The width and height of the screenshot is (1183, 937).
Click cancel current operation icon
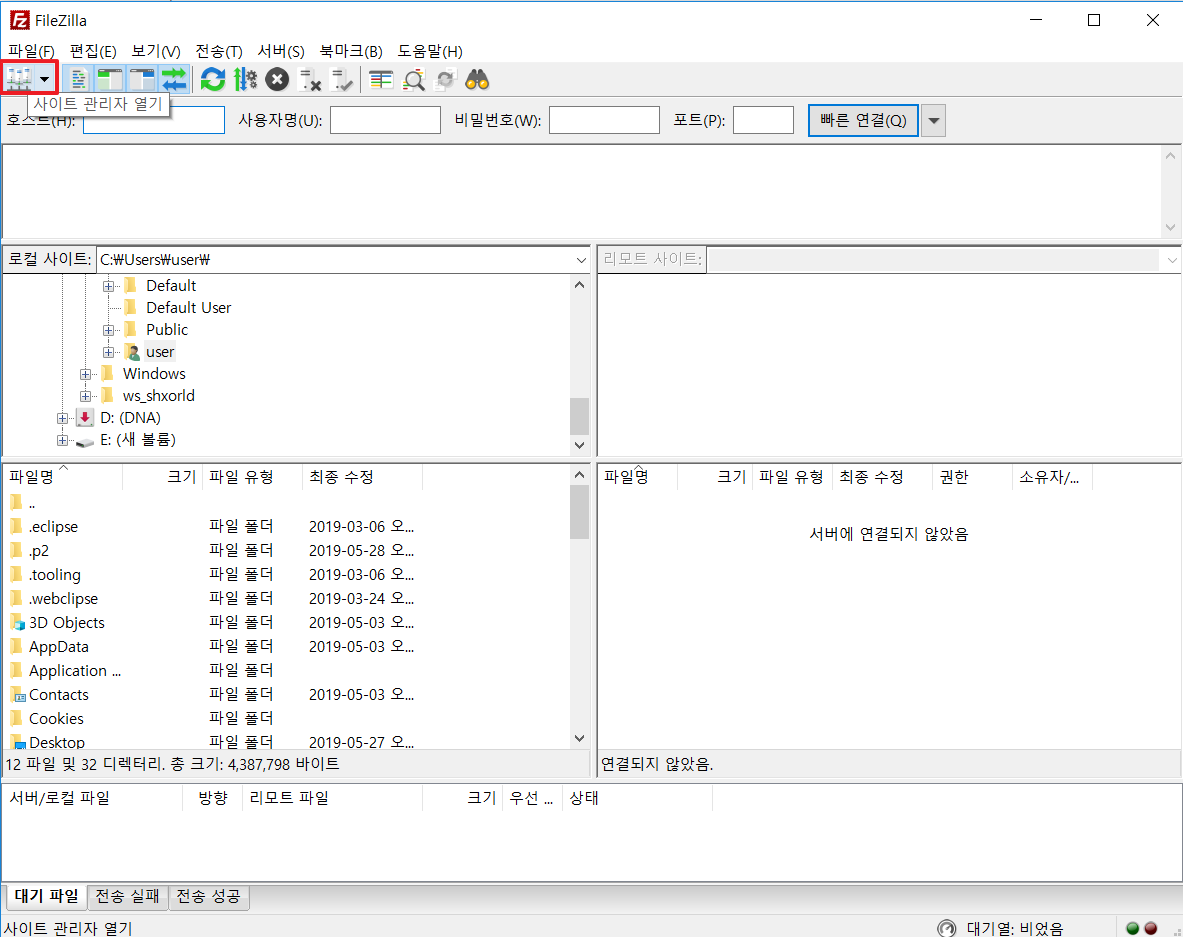[277, 78]
